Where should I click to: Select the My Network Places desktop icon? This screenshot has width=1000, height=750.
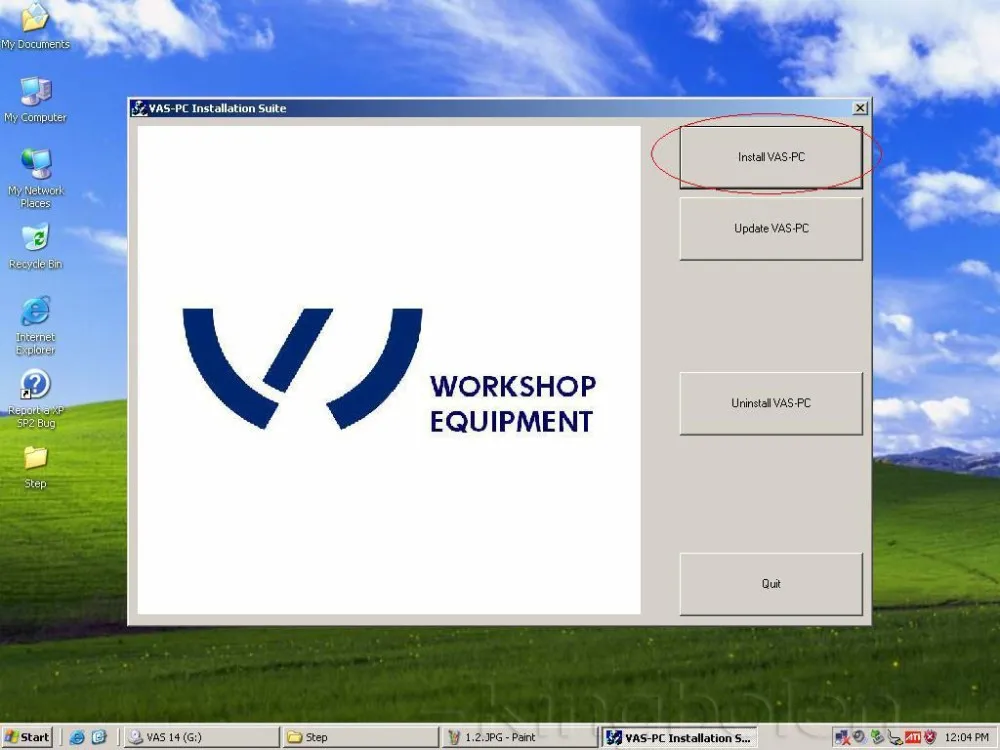(35, 179)
